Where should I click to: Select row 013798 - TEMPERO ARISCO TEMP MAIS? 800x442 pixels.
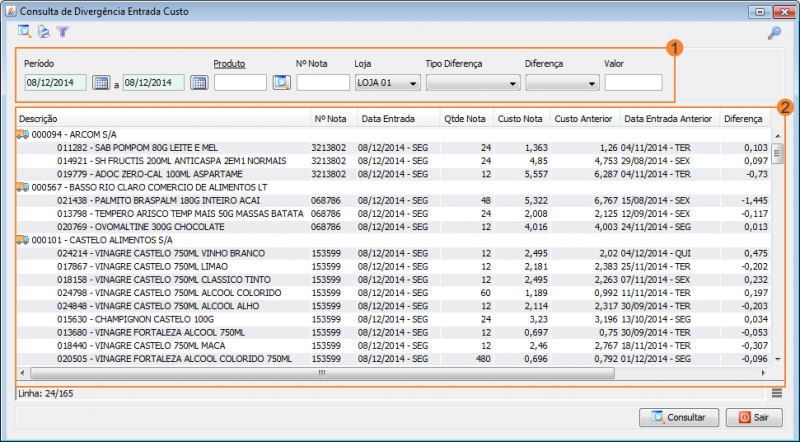coord(393,213)
